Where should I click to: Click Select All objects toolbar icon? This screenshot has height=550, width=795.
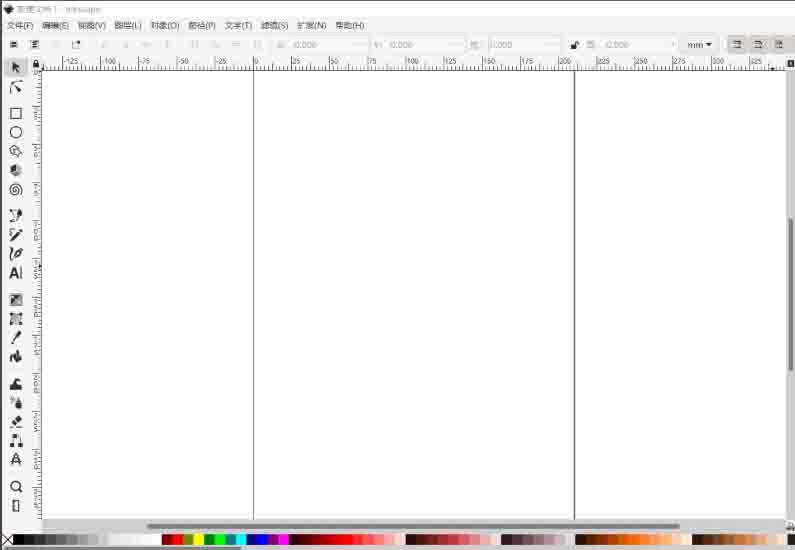14,45
